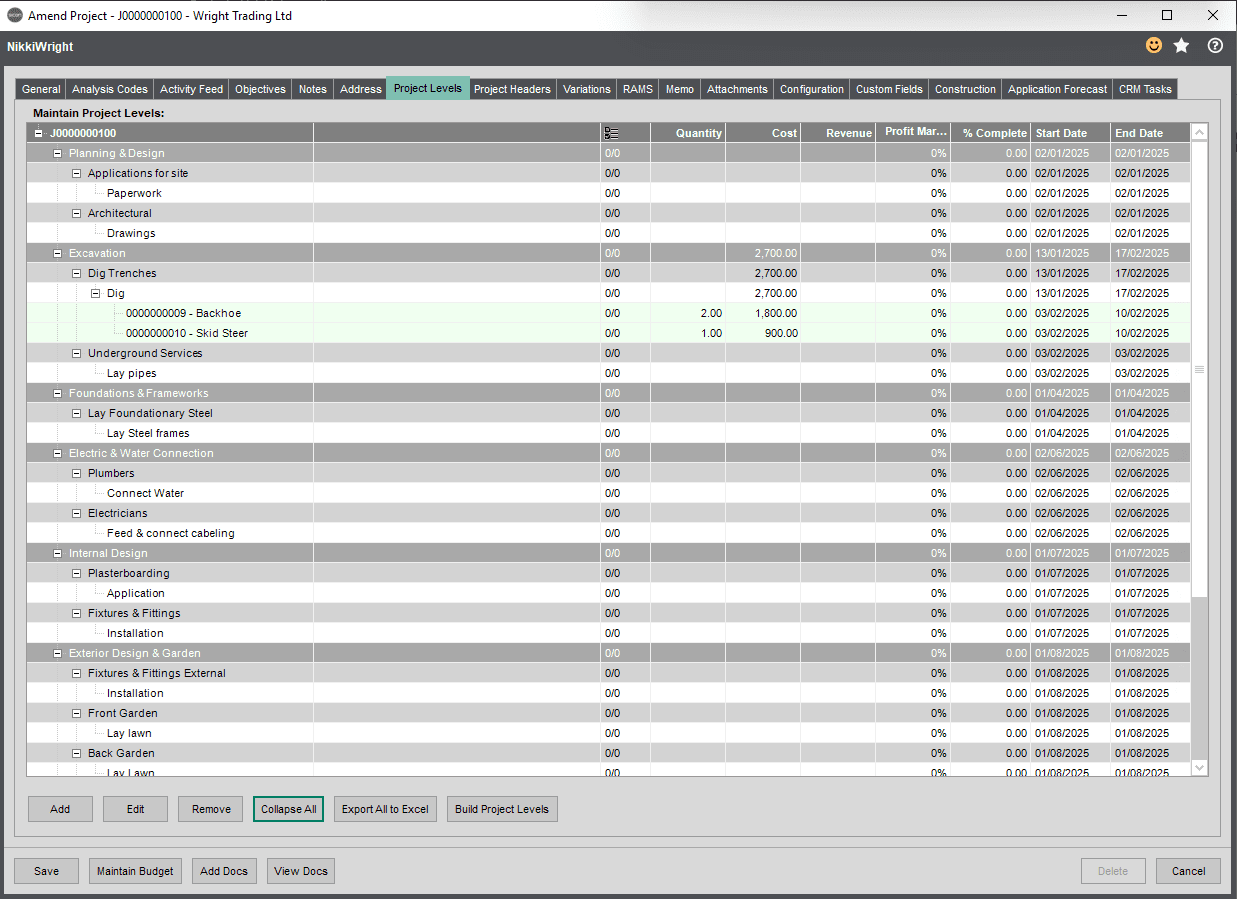Collapse Electric & Water Connection level
Image resolution: width=1237 pixels, height=899 pixels.
coord(58,453)
